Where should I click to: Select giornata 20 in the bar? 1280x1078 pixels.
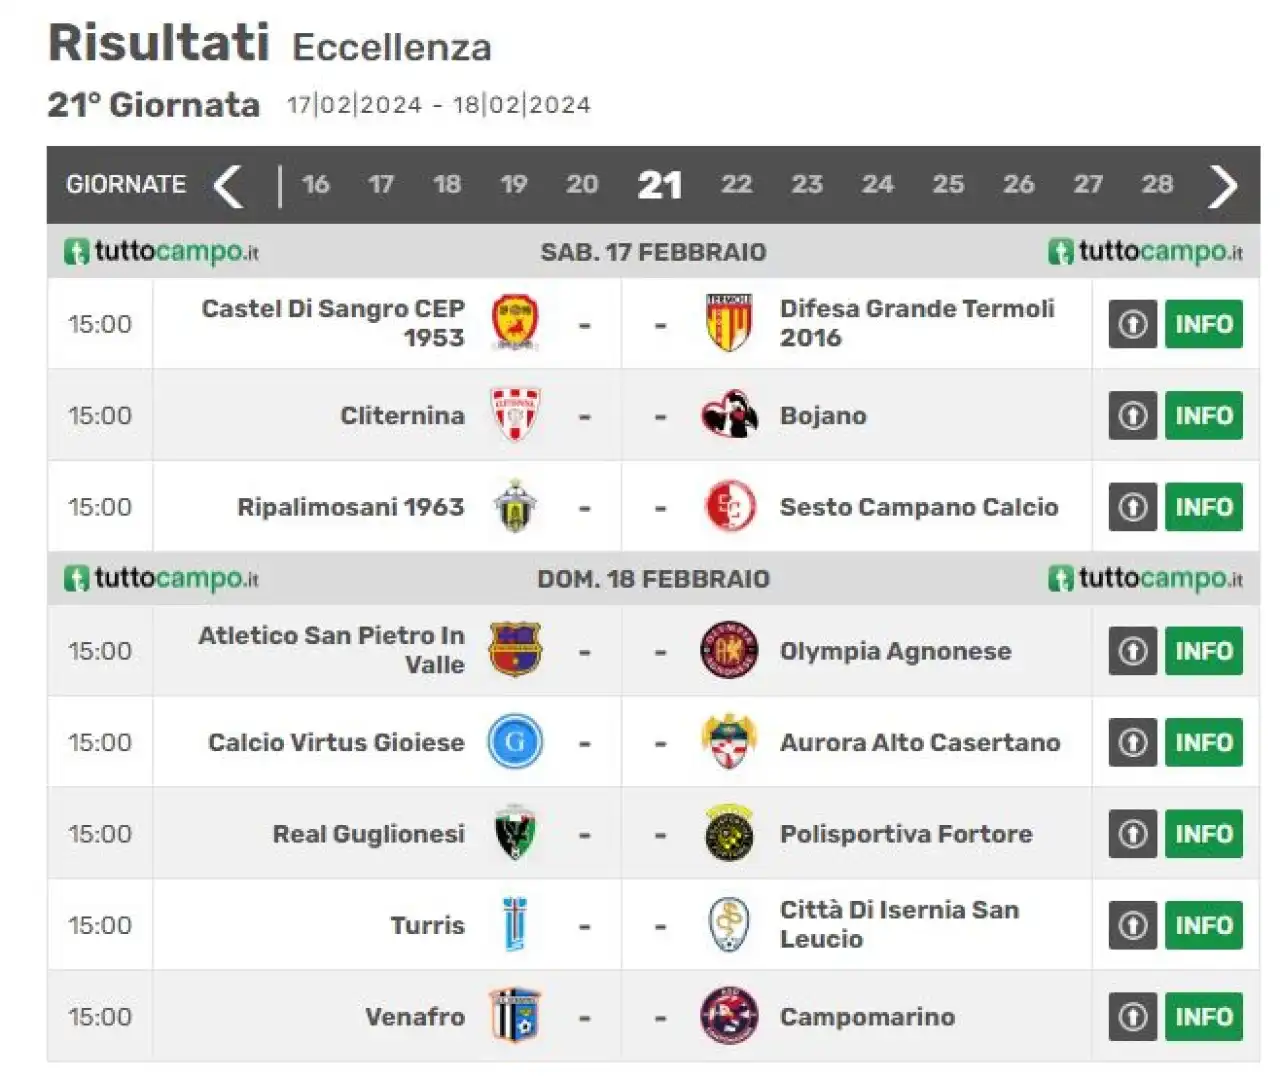coord(582,184)
